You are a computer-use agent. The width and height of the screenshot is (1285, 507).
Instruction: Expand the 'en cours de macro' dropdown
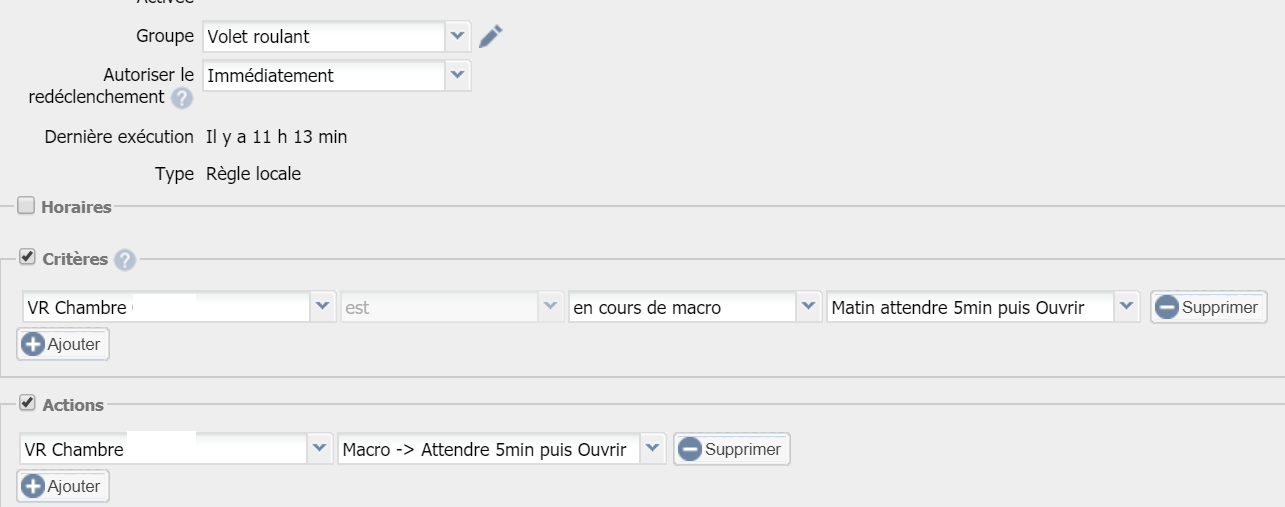click(x=808, y=308)
